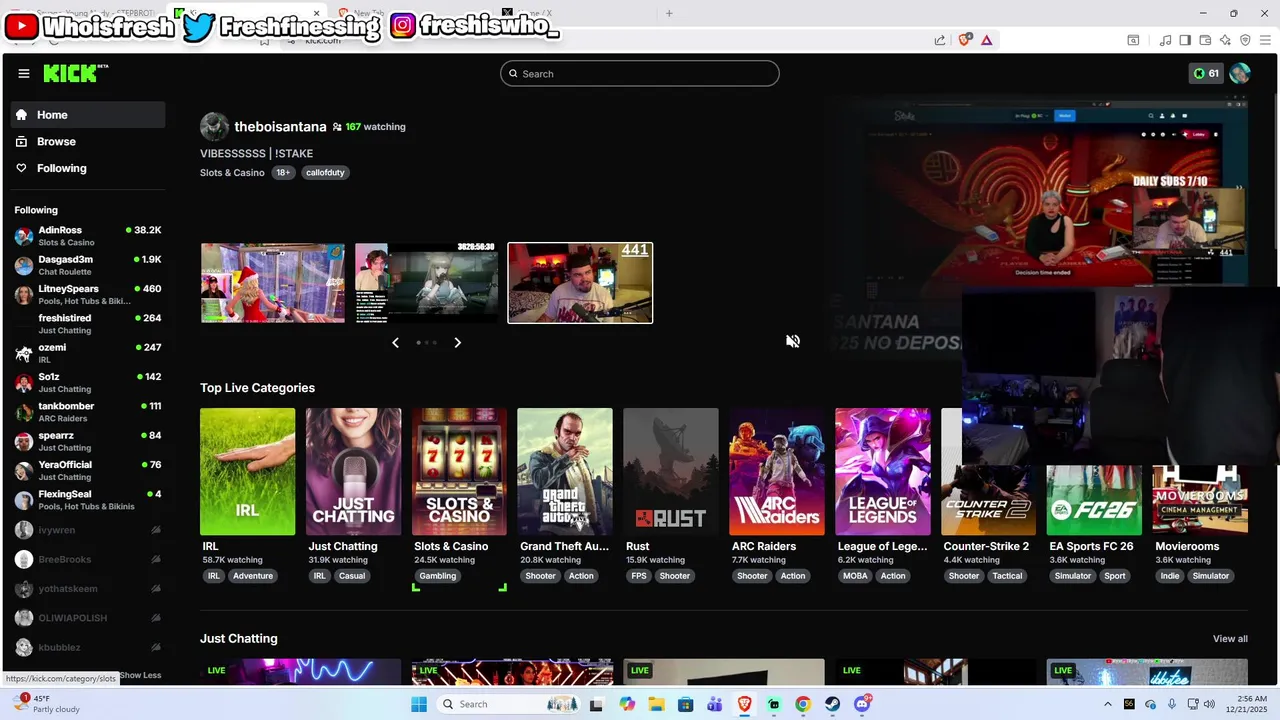Viewport: 1280px width, 720px height.
Task: Click the callofduty tag
Action: [325, 173]
